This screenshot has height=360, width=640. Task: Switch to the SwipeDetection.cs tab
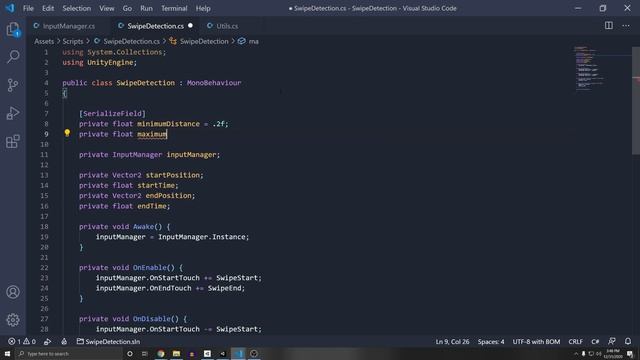coord(156,26)
